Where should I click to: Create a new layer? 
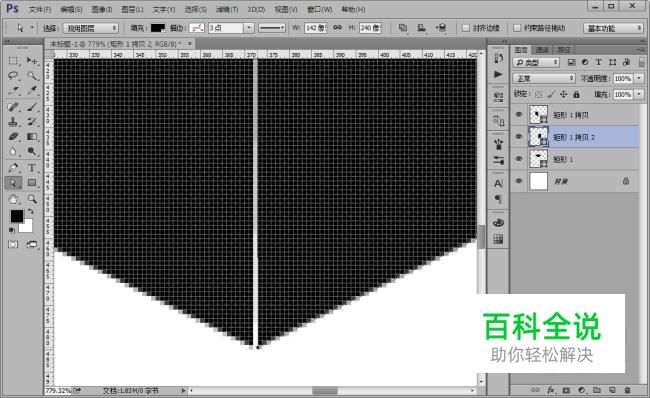612,390
